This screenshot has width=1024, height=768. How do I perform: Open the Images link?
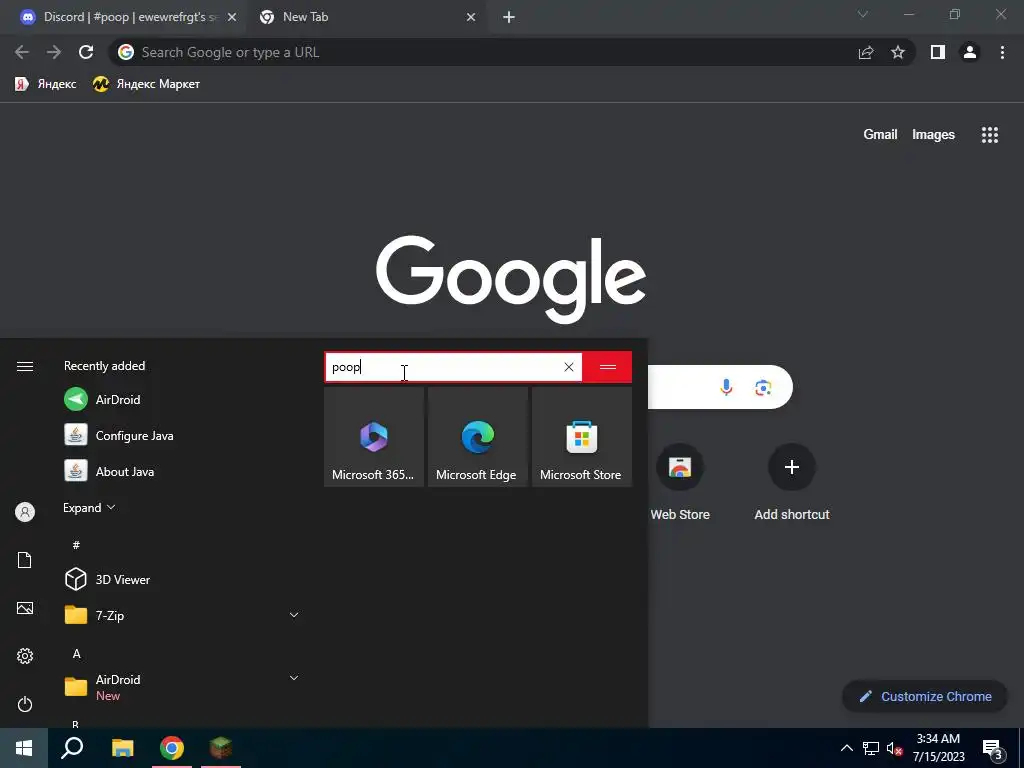[x=933, y=135]
